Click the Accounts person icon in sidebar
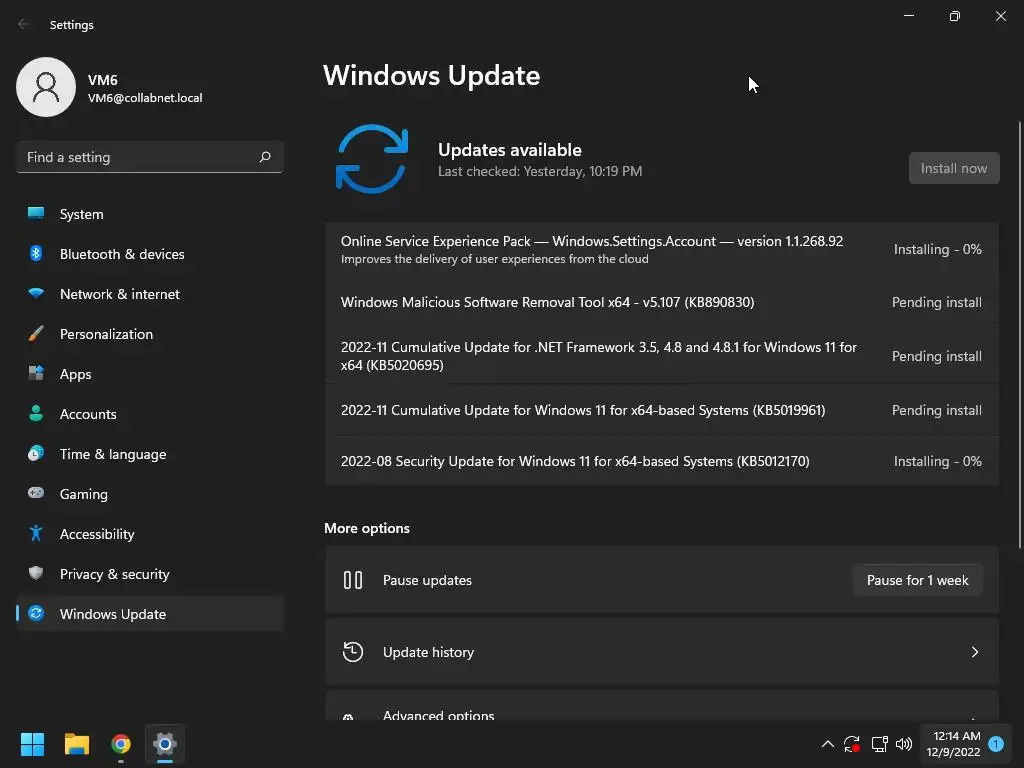The width and height of the screenshot is (1024, 768). click(36, 413)
